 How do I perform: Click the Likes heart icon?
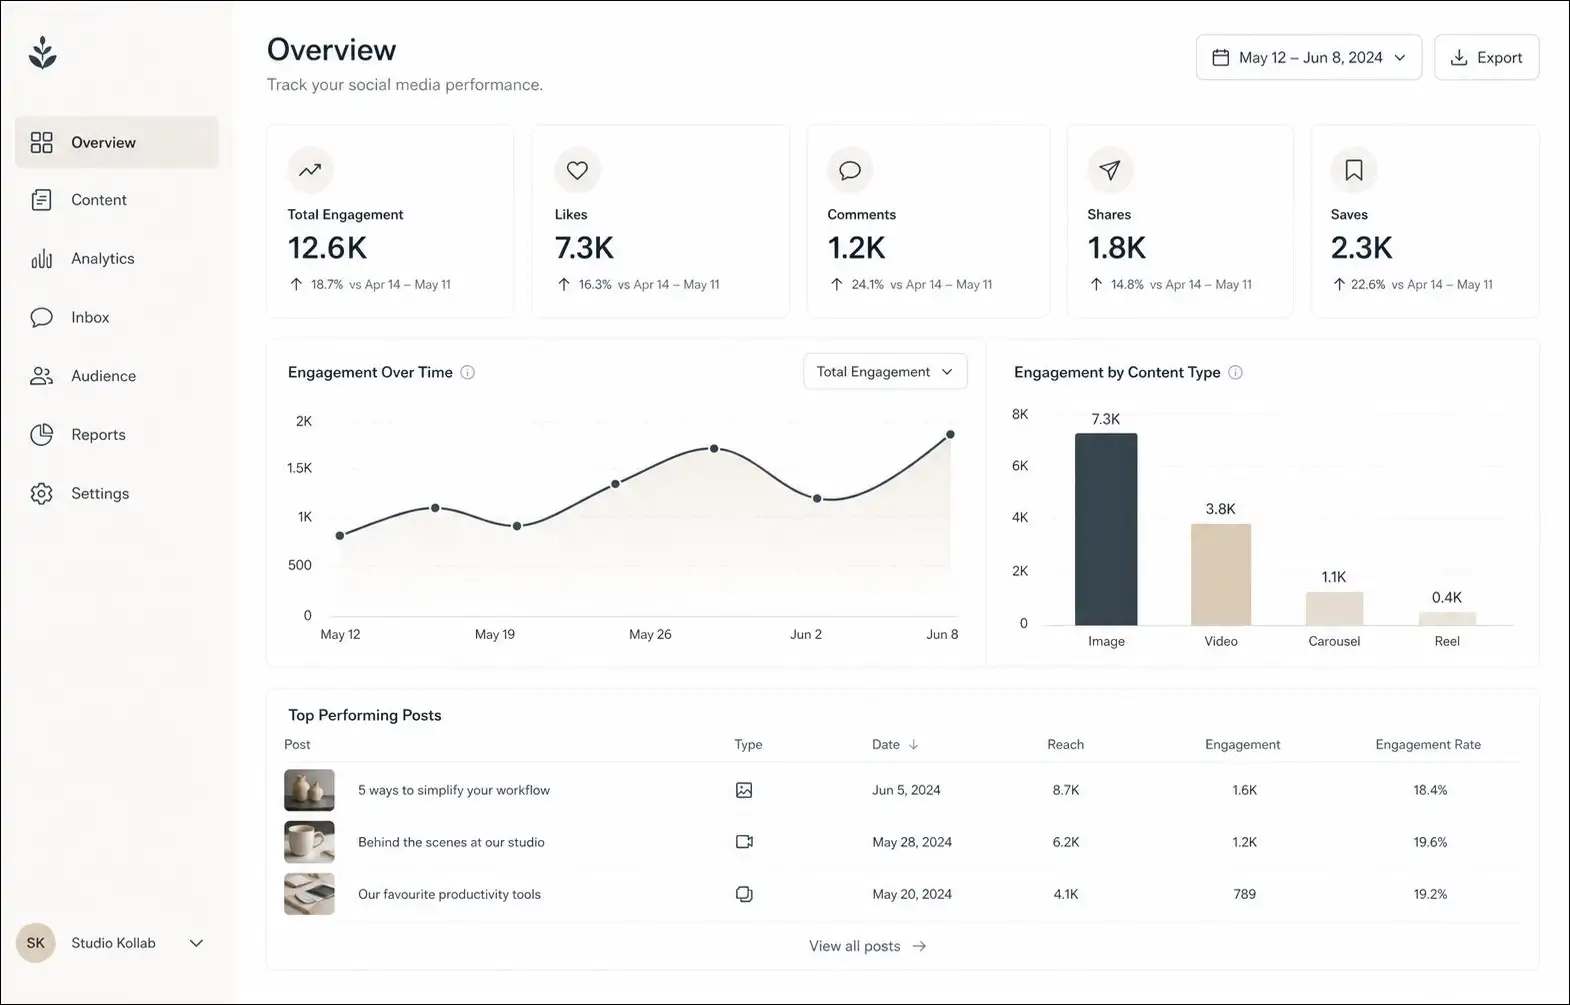coord(577,170)
